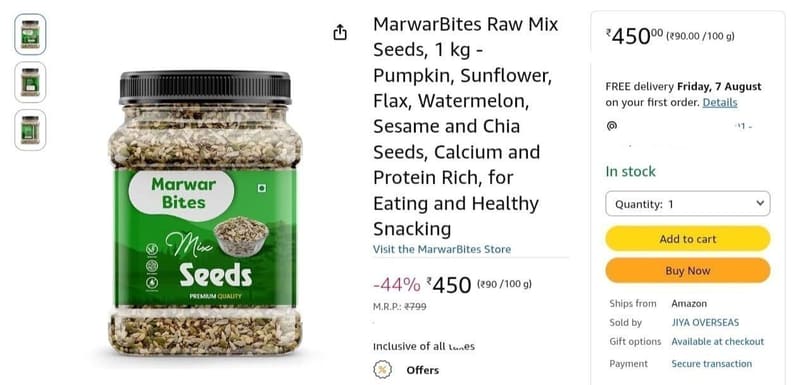Image resolution: width=800 pixels, height=385 pixels.
Task: Click the location pin icon
Action: click(x=611, y=125)
